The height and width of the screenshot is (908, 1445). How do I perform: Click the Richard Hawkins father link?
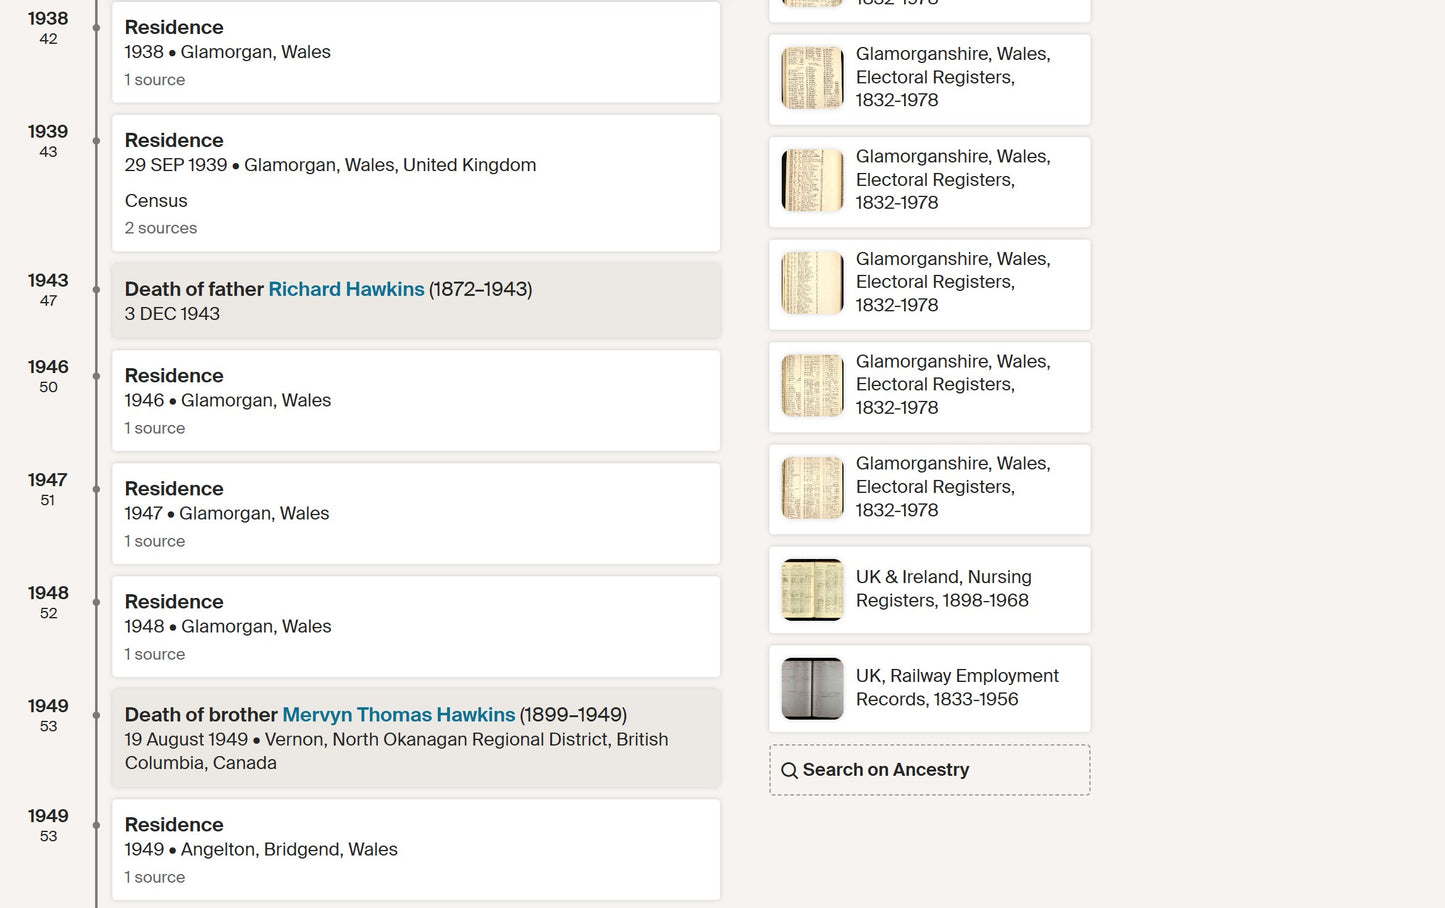346,289
